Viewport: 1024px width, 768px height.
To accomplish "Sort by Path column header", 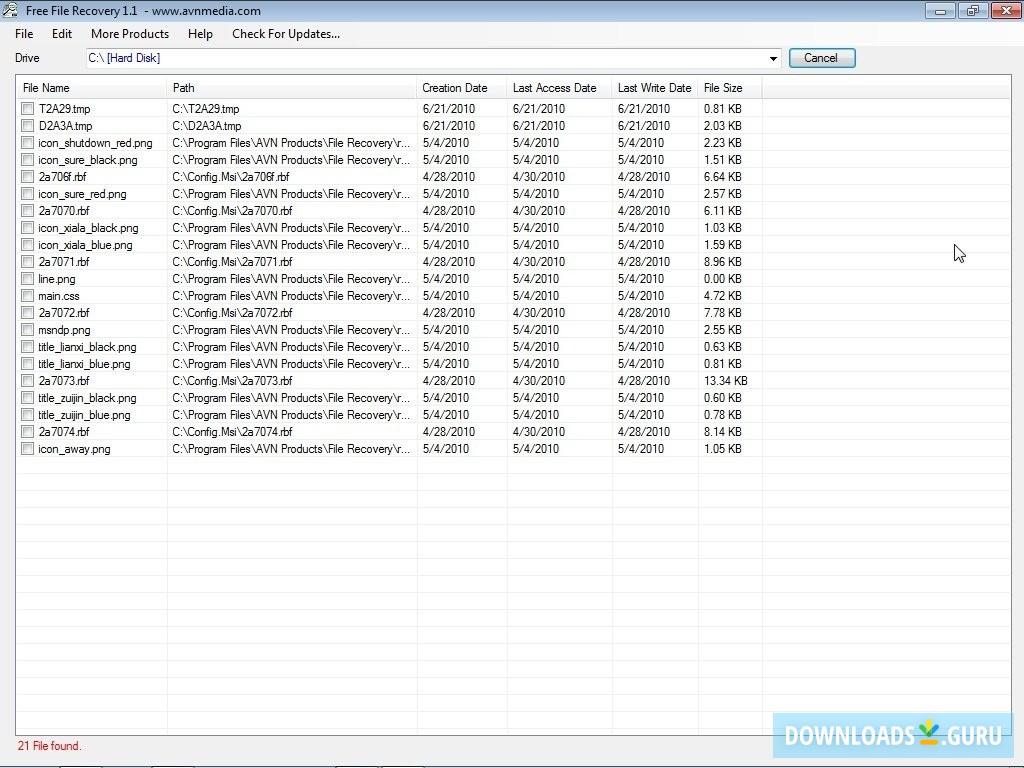I will pos(292,88).
